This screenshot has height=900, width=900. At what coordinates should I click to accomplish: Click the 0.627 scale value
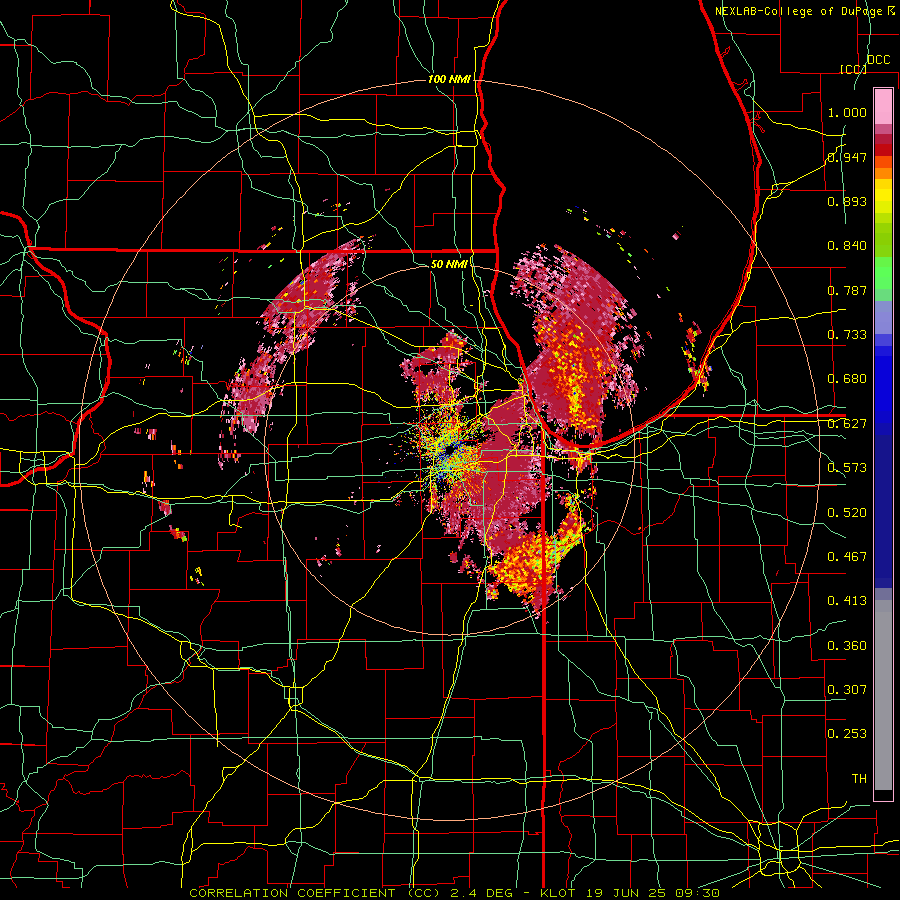(847, 423)
